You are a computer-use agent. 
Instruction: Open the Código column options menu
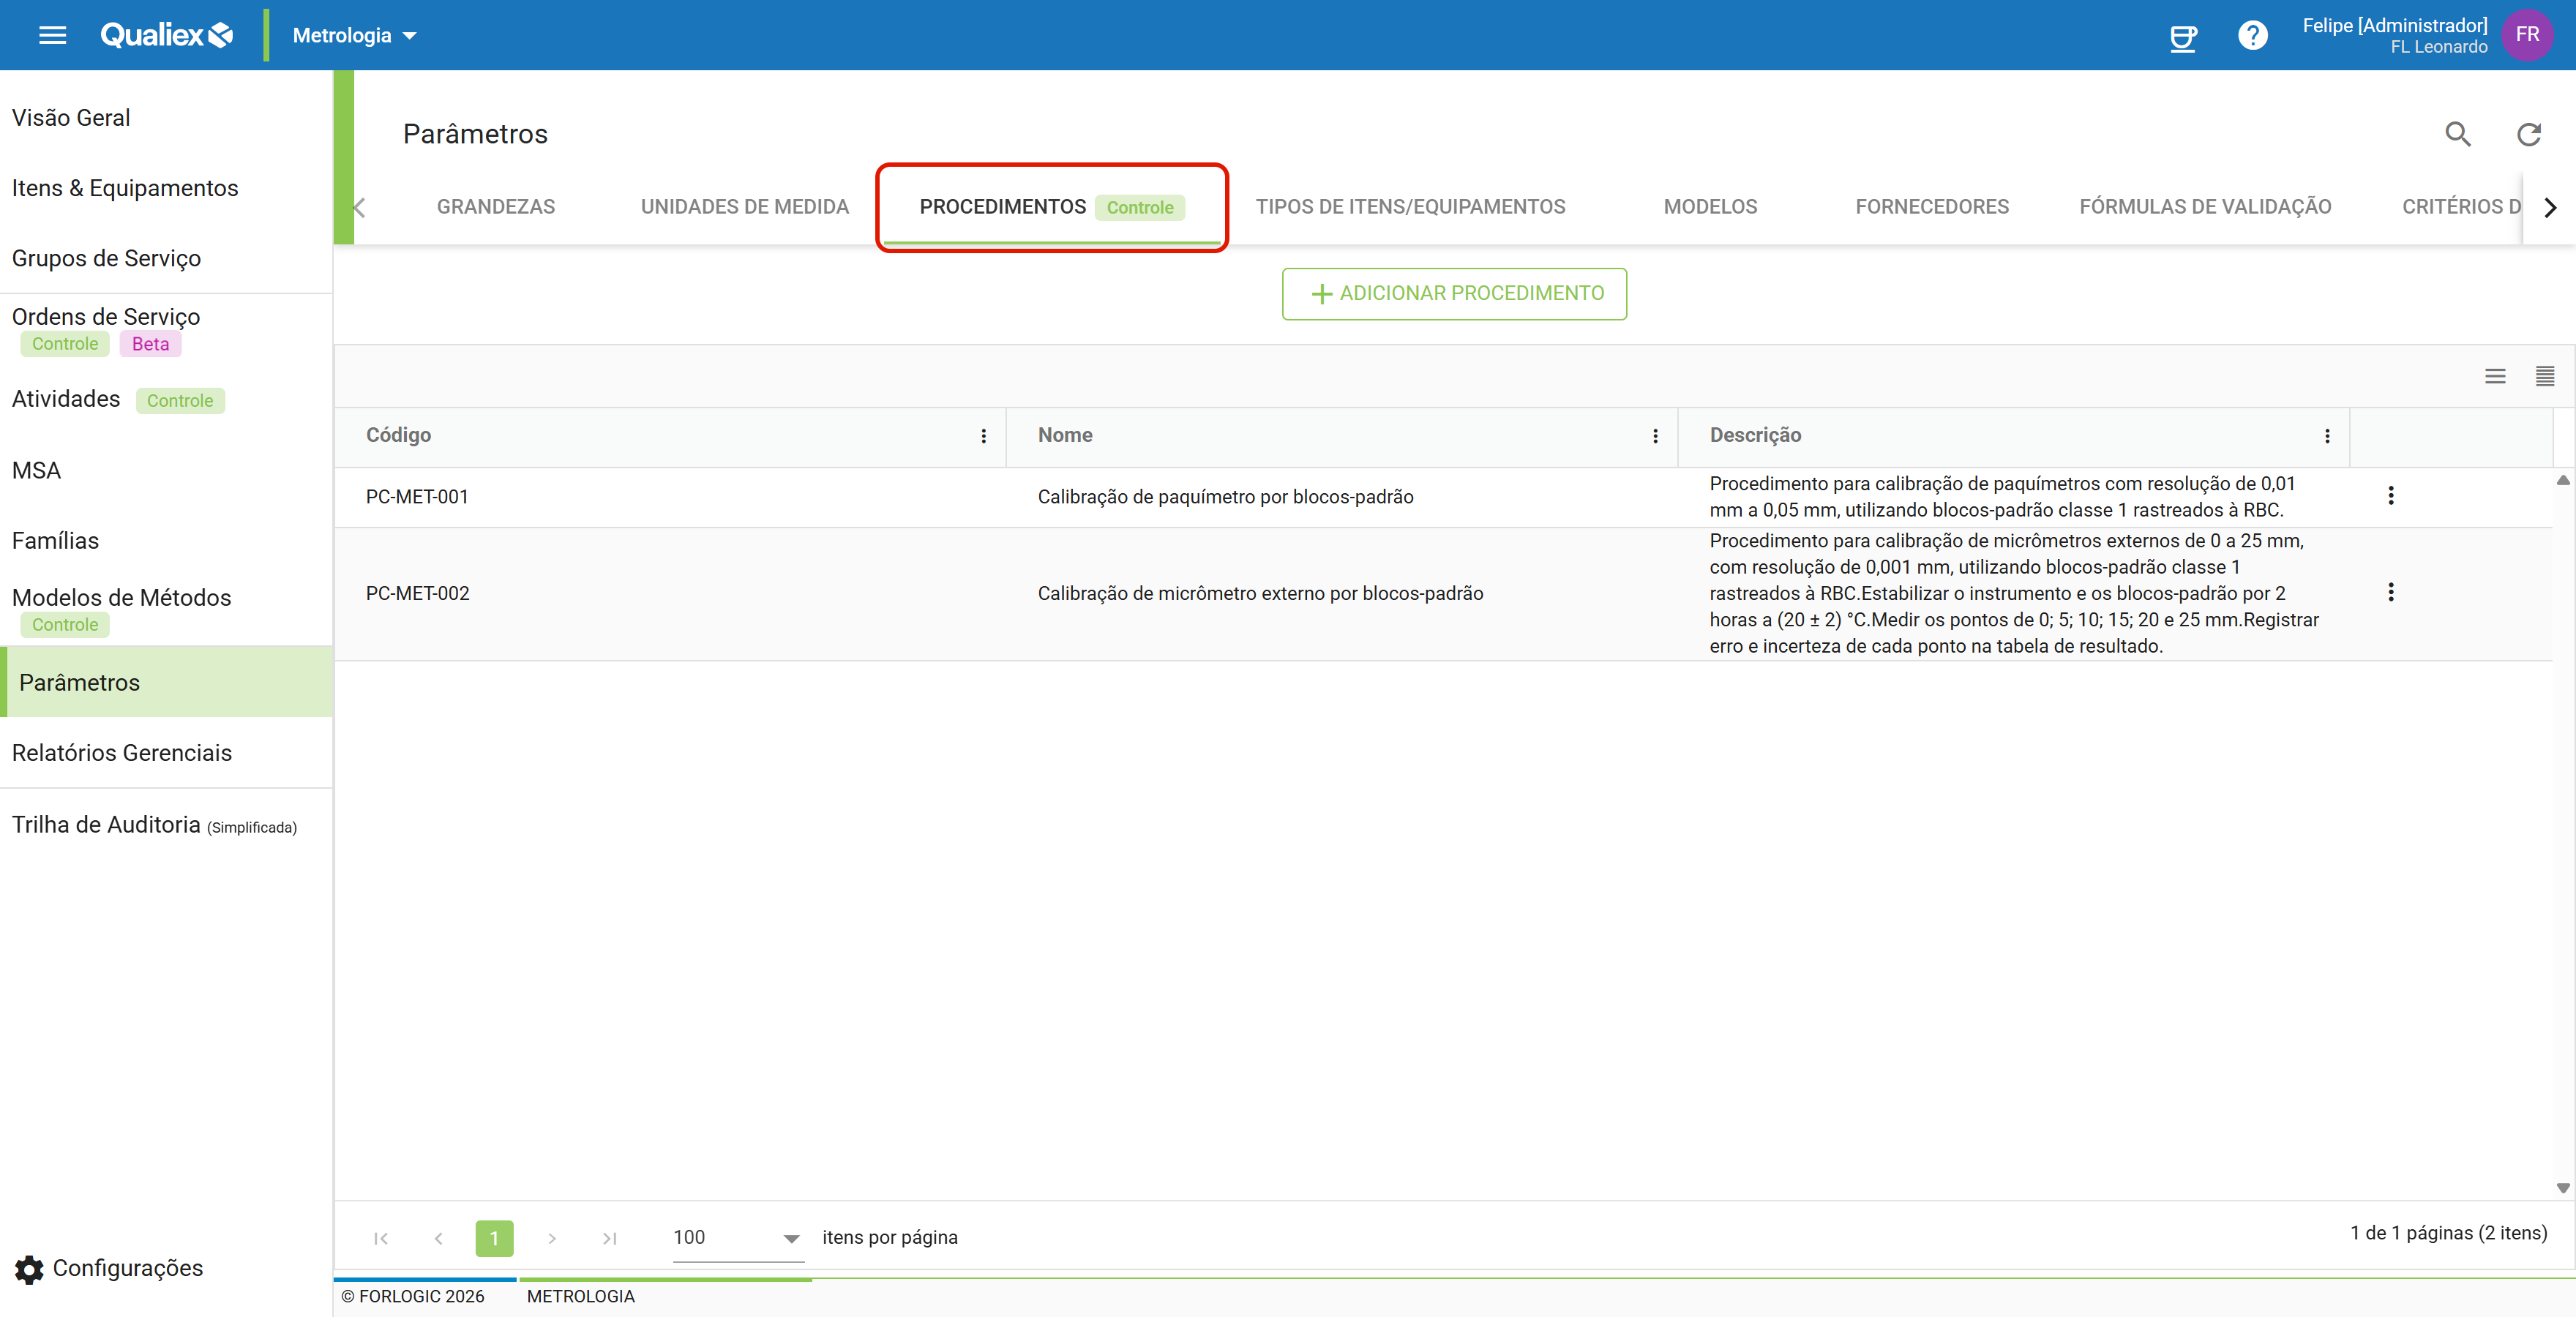coord(983,436)
